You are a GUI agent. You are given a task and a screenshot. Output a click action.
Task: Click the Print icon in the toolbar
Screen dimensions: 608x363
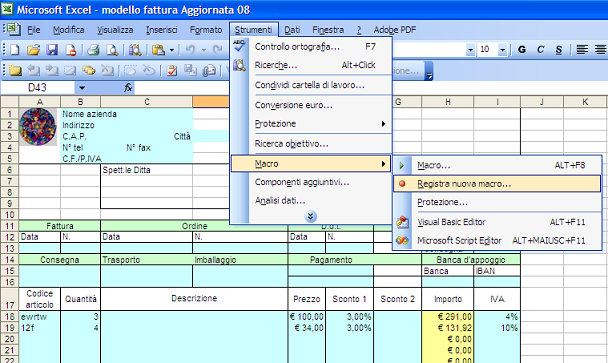[93, 50]
